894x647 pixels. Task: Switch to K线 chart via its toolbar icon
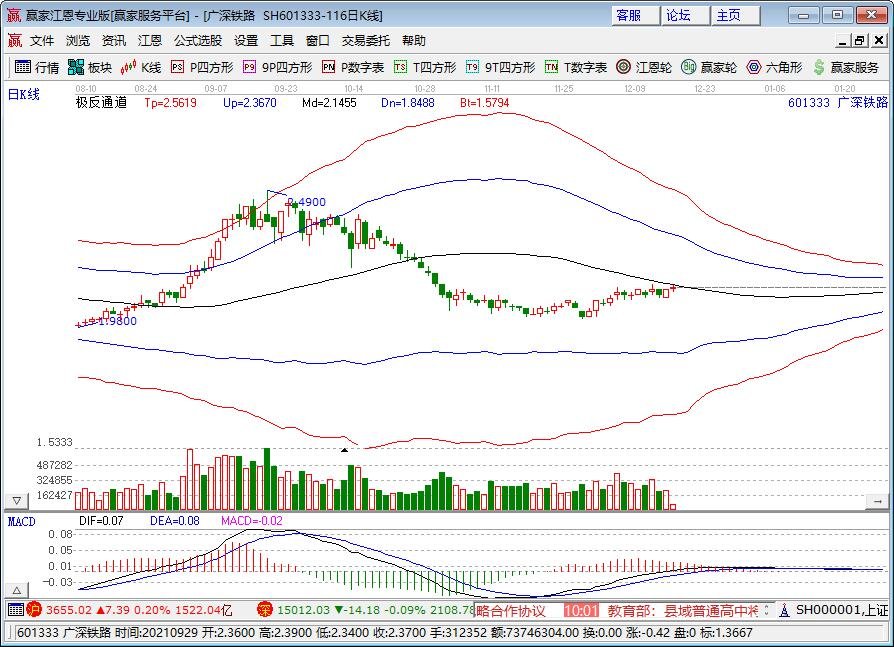coord(140,68)
